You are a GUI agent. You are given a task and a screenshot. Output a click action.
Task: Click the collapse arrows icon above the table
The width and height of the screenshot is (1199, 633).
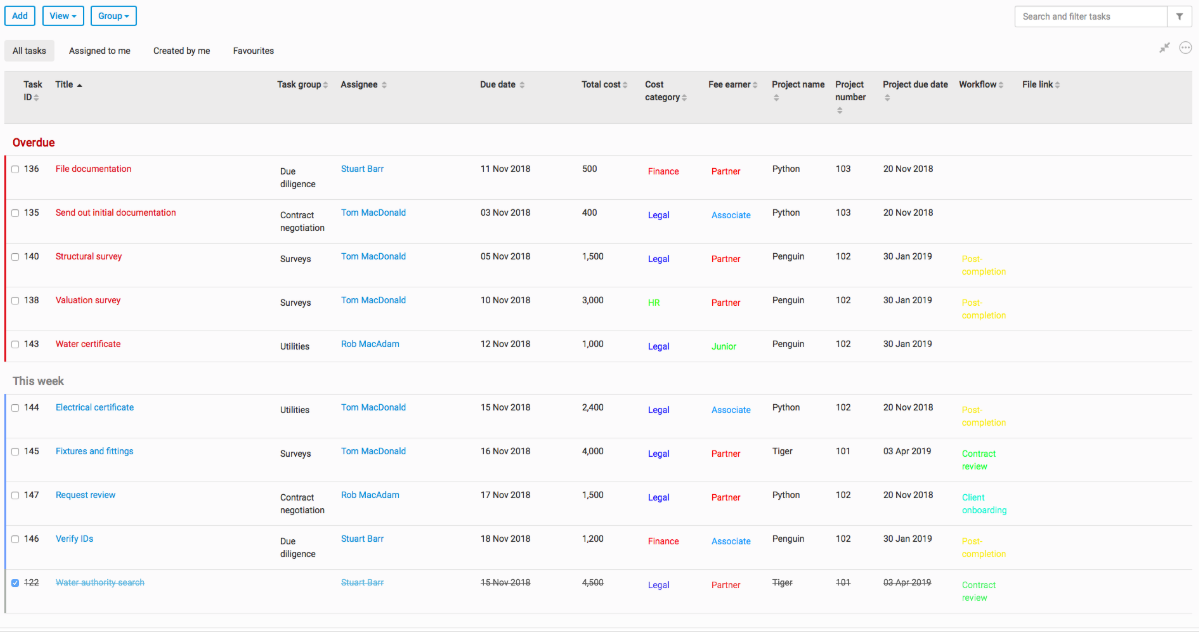coord(1165,48)
